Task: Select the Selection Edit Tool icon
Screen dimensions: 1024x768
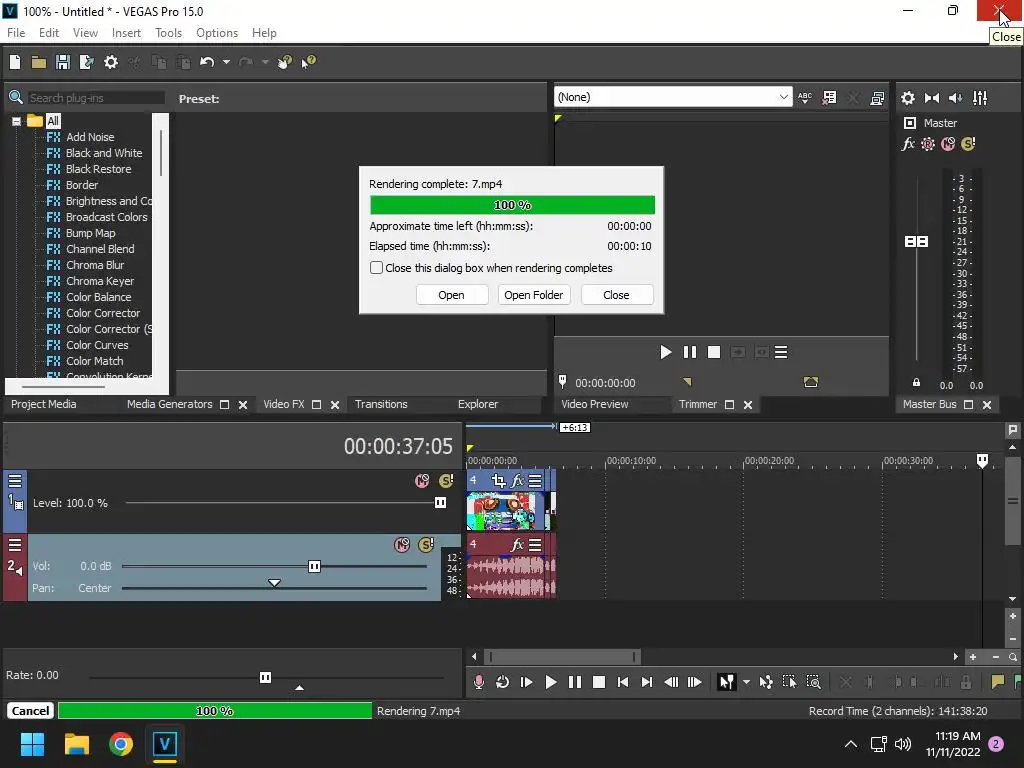Action: (x=789, y=682)
